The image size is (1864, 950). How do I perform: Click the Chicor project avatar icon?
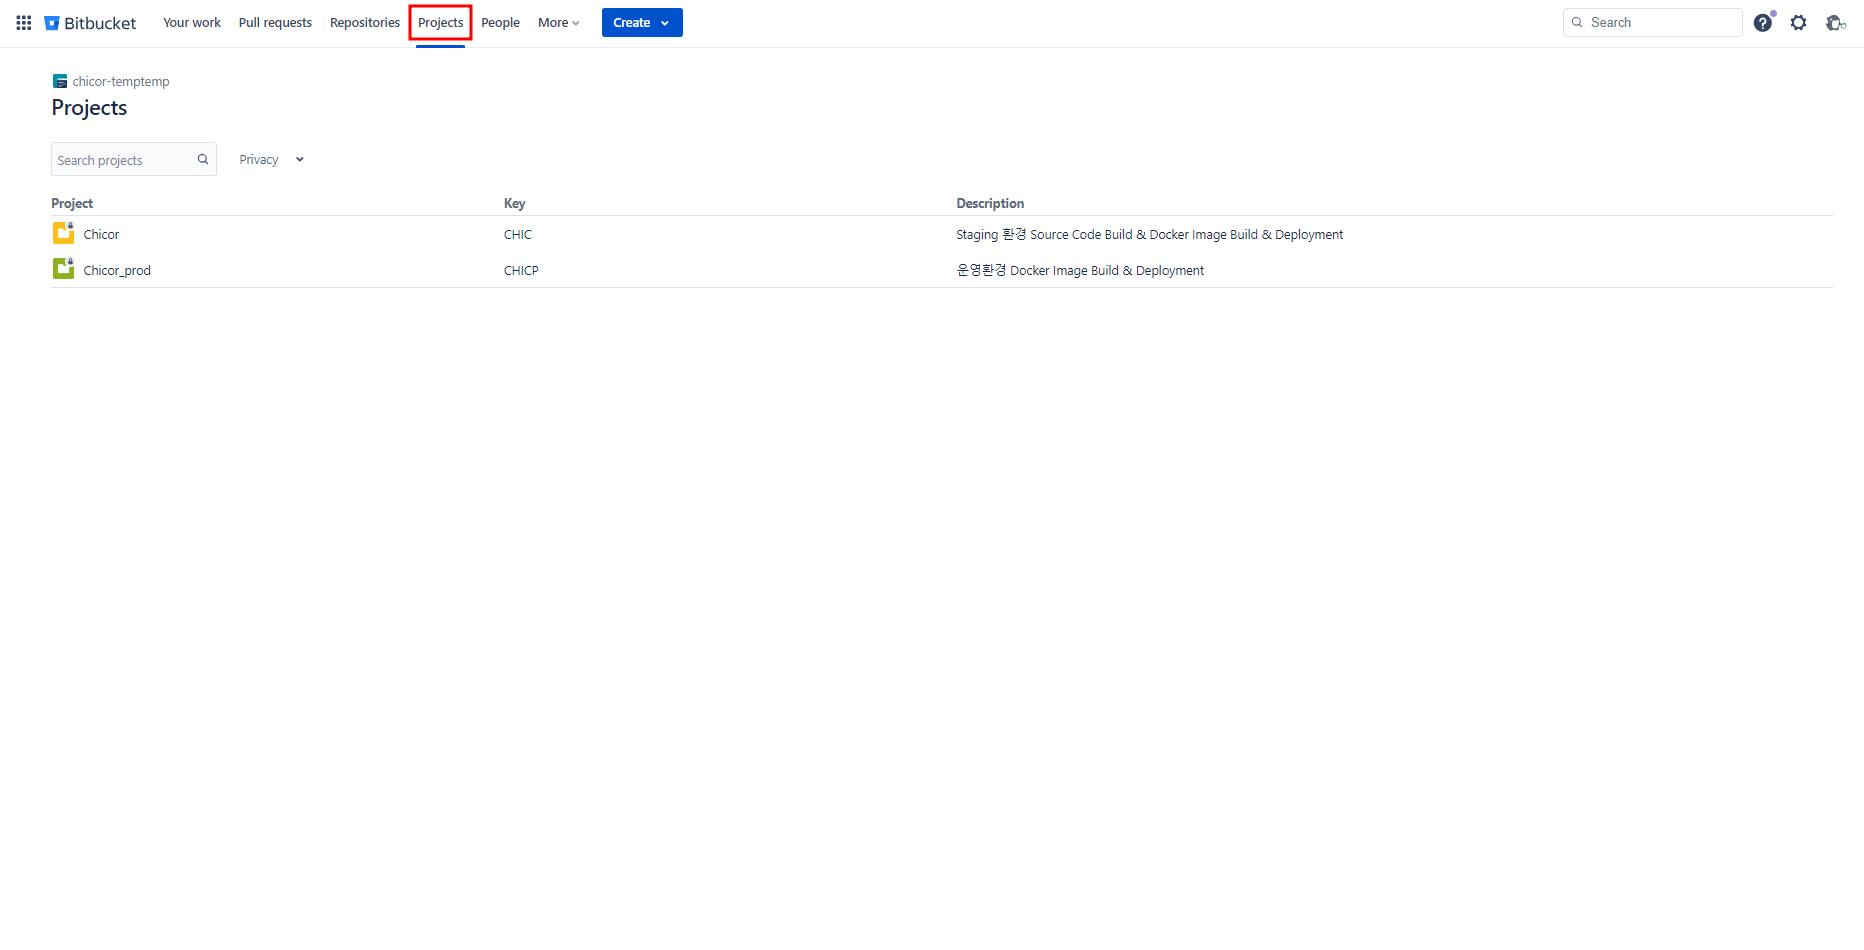coord(63,234)
